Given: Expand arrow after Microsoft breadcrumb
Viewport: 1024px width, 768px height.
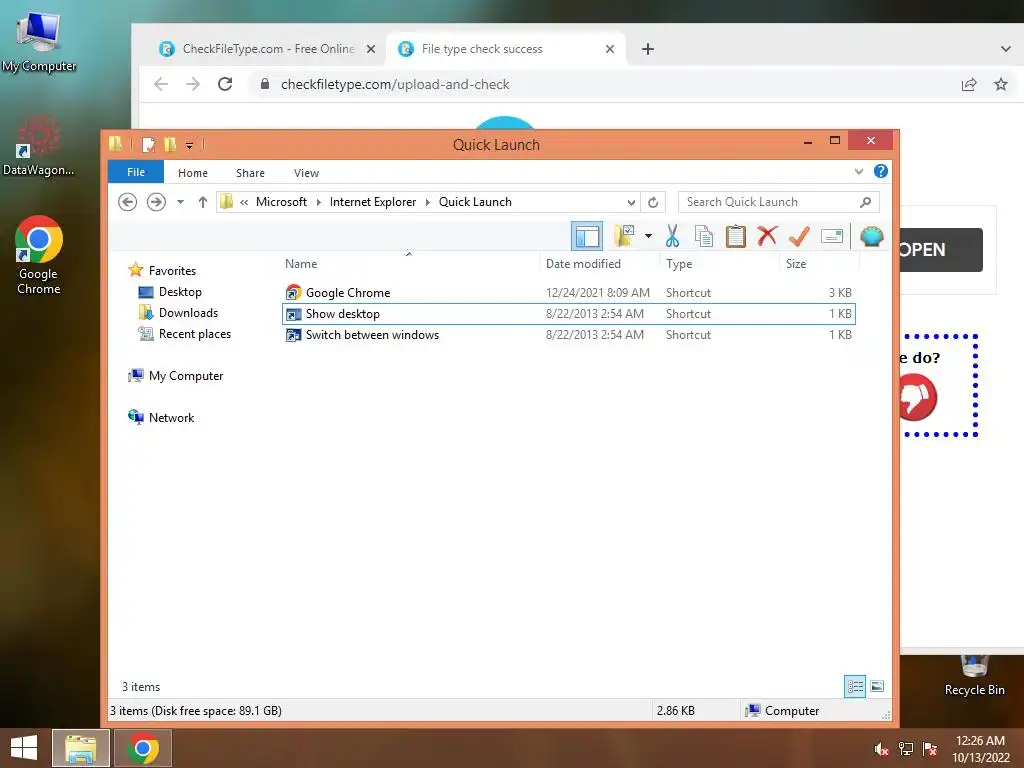Looking at the screenshot, I should click(x=319, y=202).
